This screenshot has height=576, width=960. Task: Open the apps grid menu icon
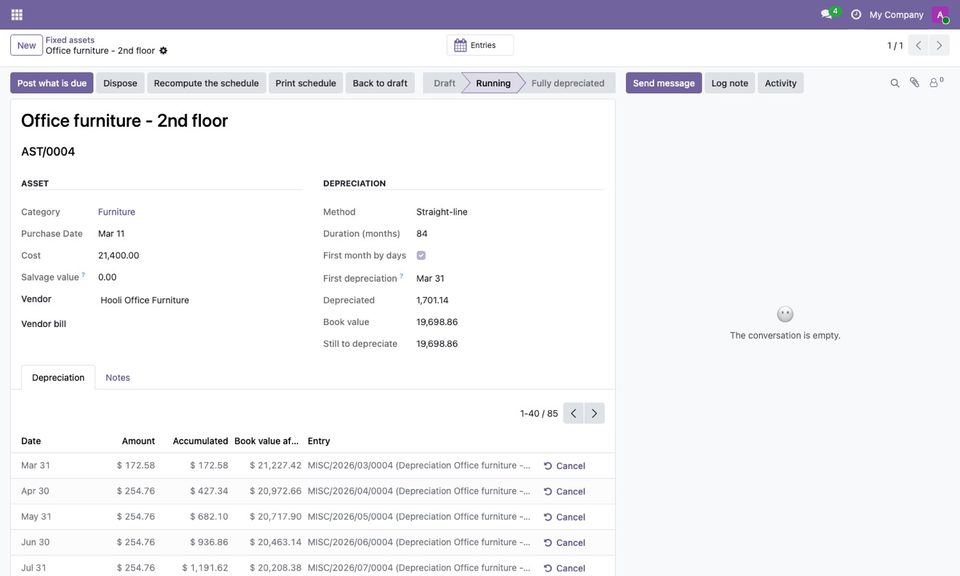[17, 14]
